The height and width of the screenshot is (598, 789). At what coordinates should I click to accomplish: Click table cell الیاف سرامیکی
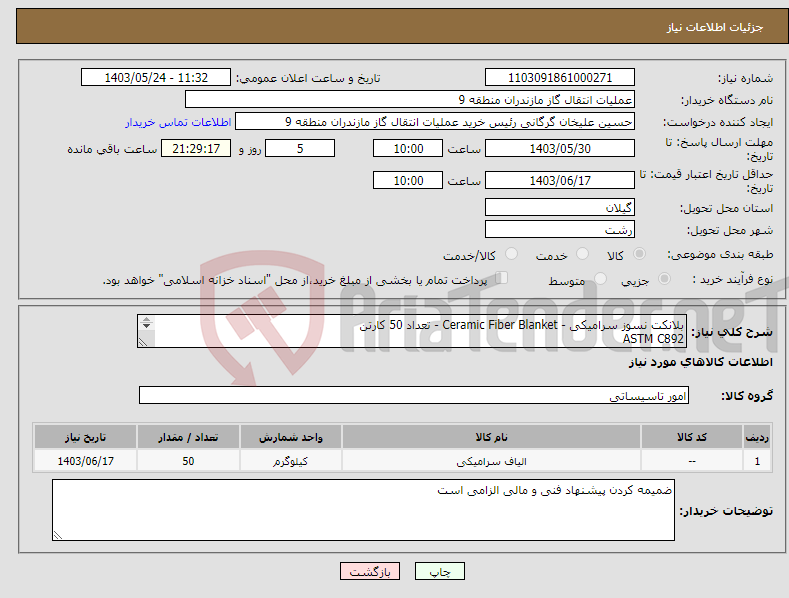(x=491, y=461)
